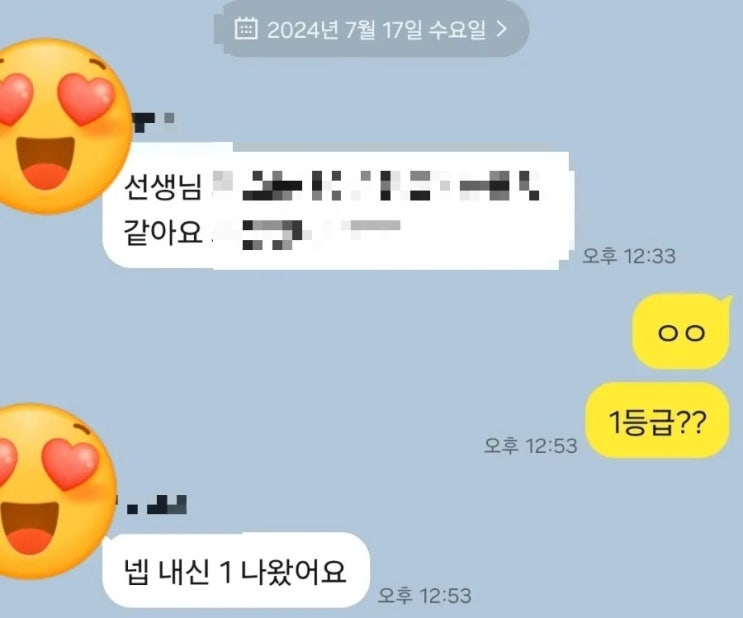
Task: Click the right heart eye of lower emoji
Action: [71, 464]
